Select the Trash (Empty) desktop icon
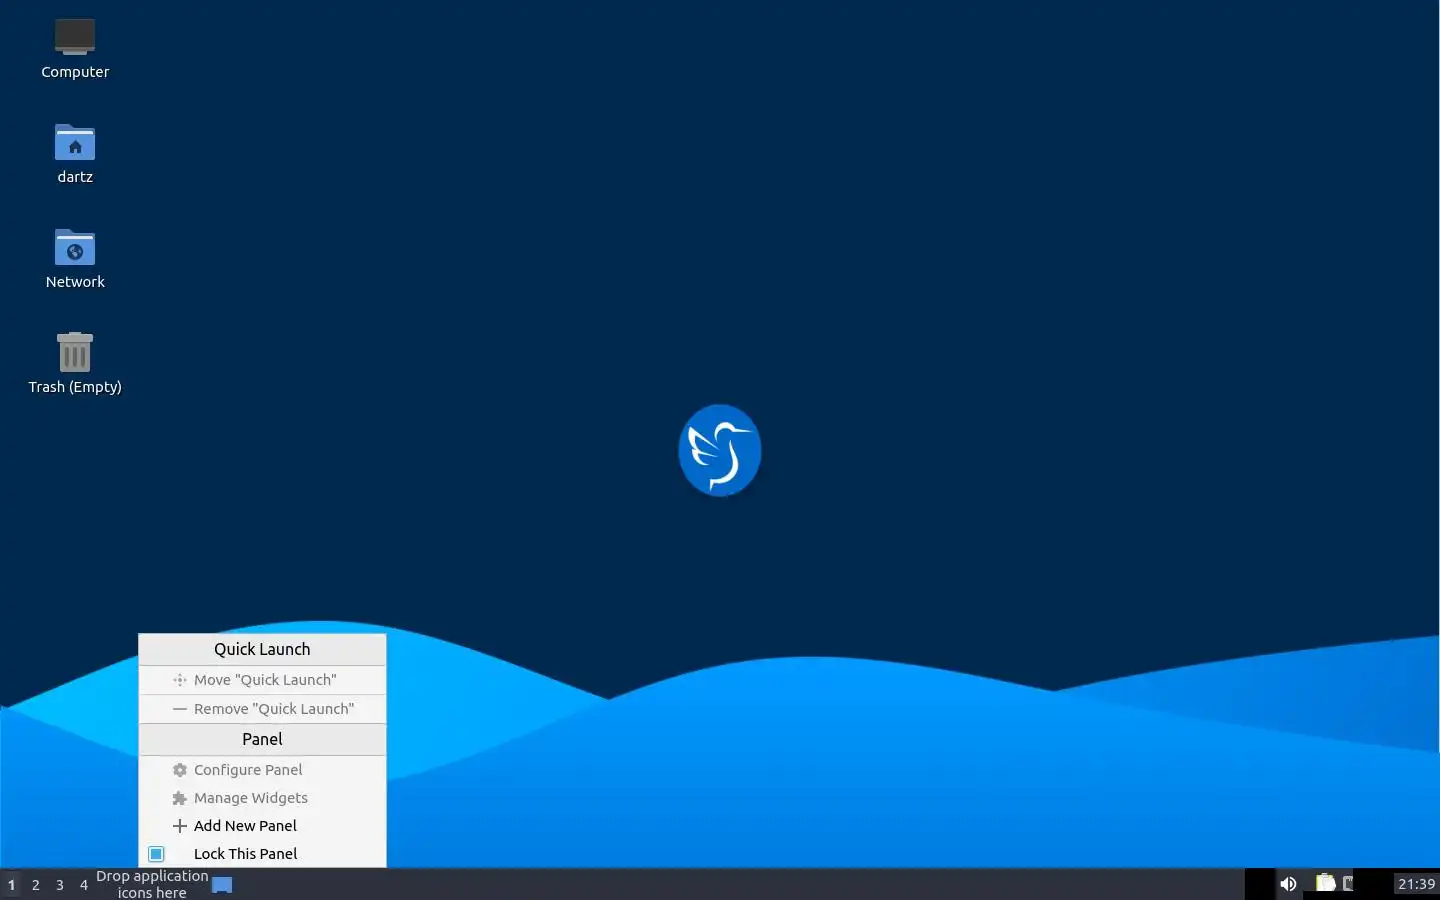 click(75, 363)
